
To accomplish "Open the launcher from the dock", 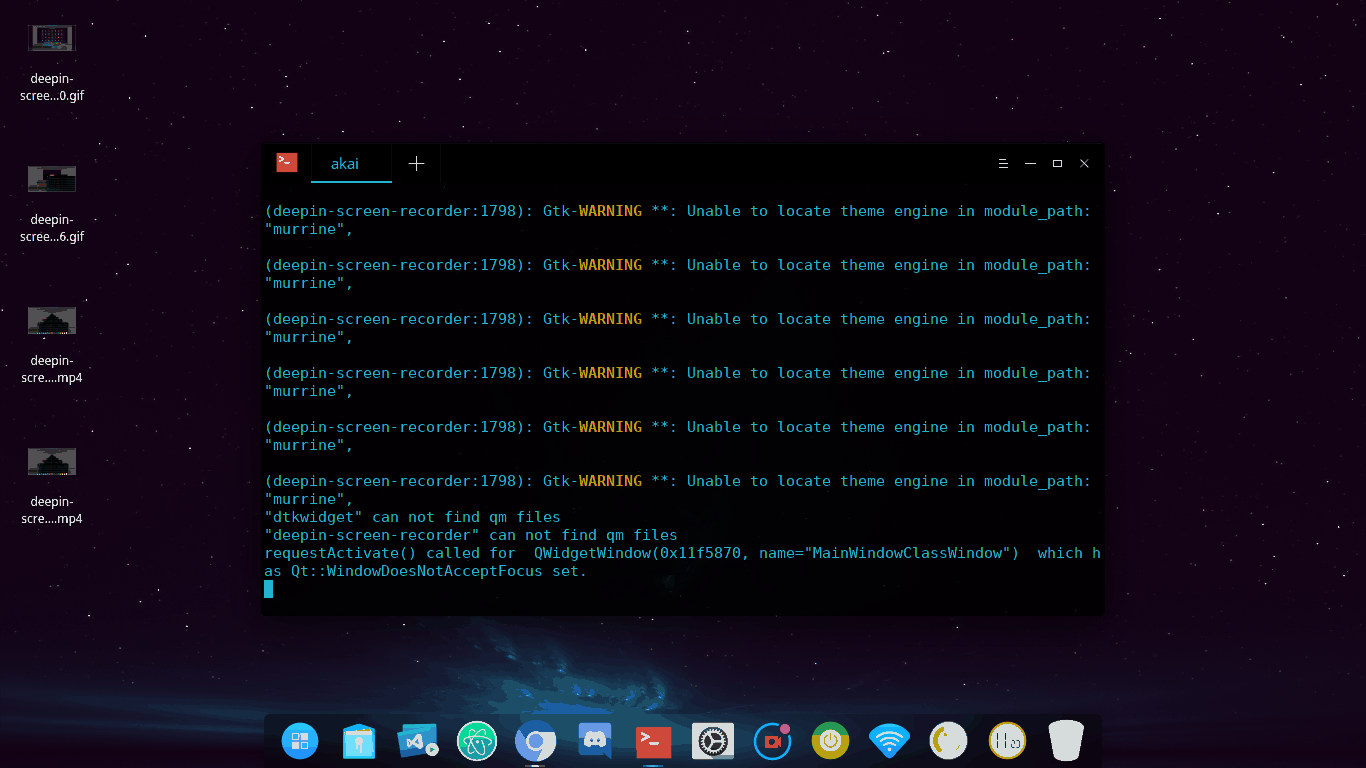I will click(300, 741).
